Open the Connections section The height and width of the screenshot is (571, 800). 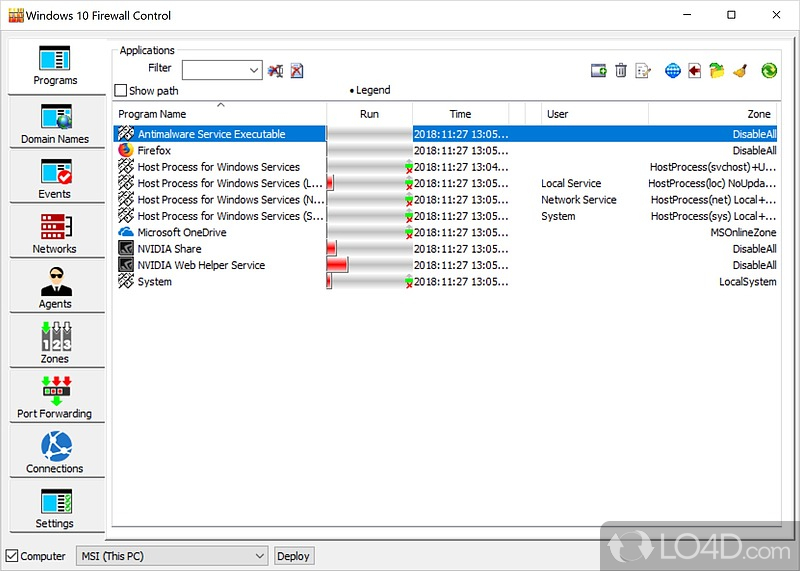[57, 453]
